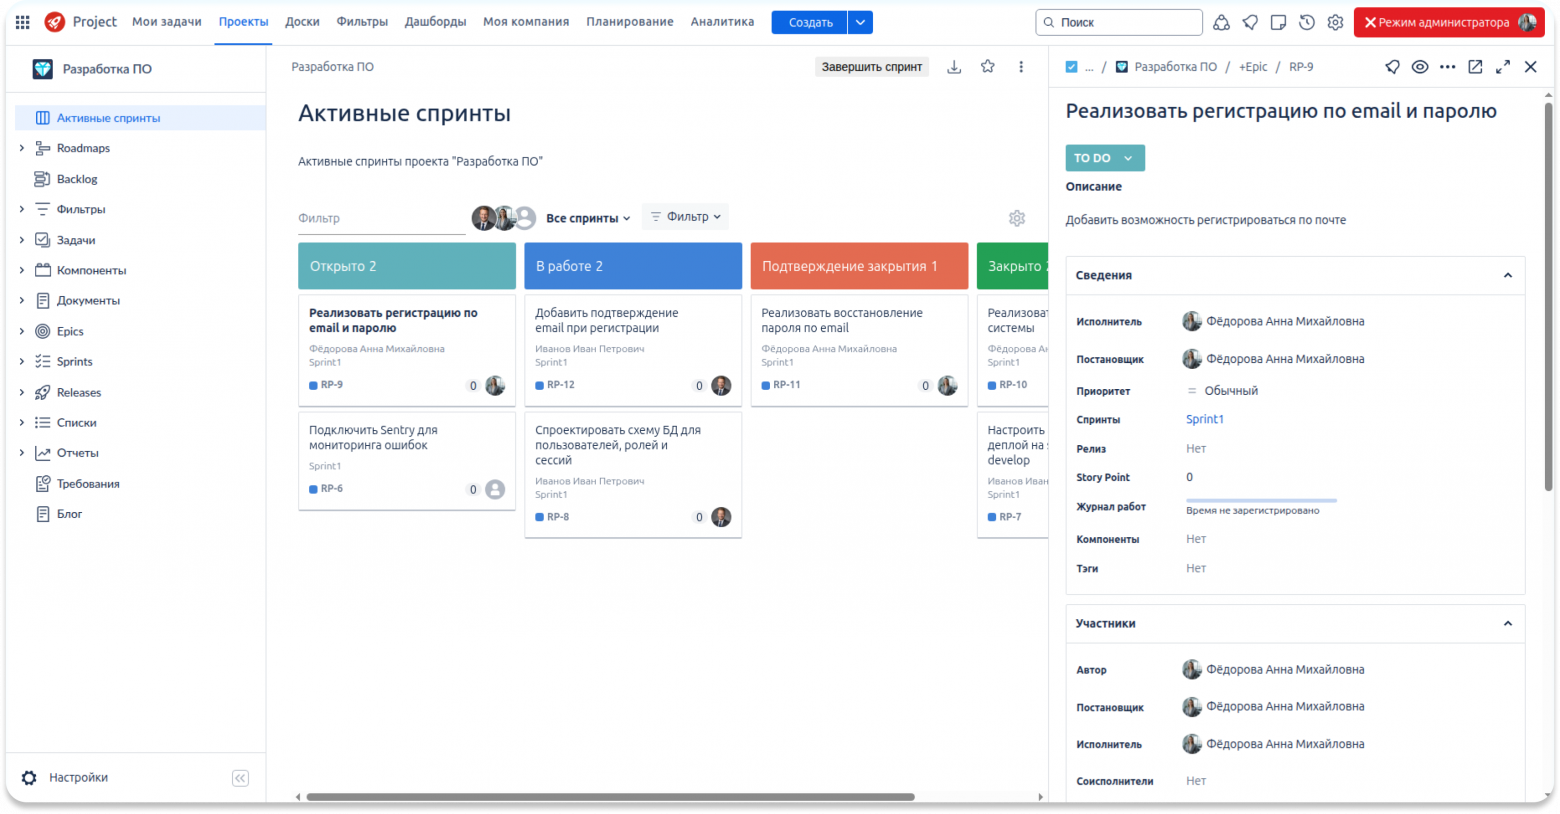
Task: Expand task panel to full screen
Action: coord(1503,67)
